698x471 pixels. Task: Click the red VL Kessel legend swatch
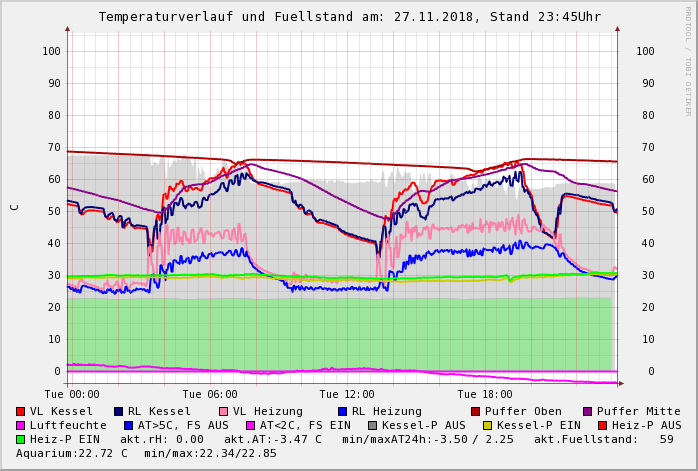click(21, 411)
